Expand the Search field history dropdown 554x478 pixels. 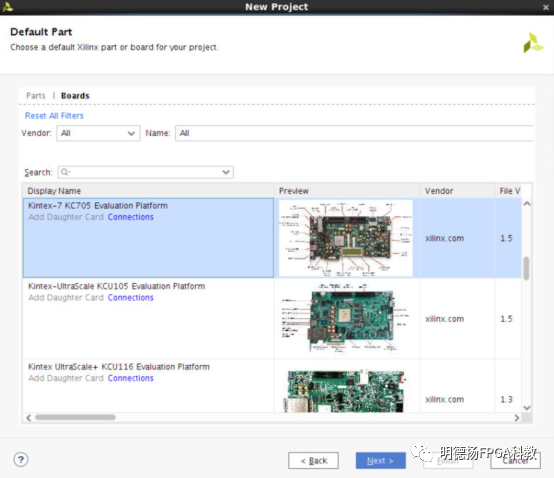226,172
